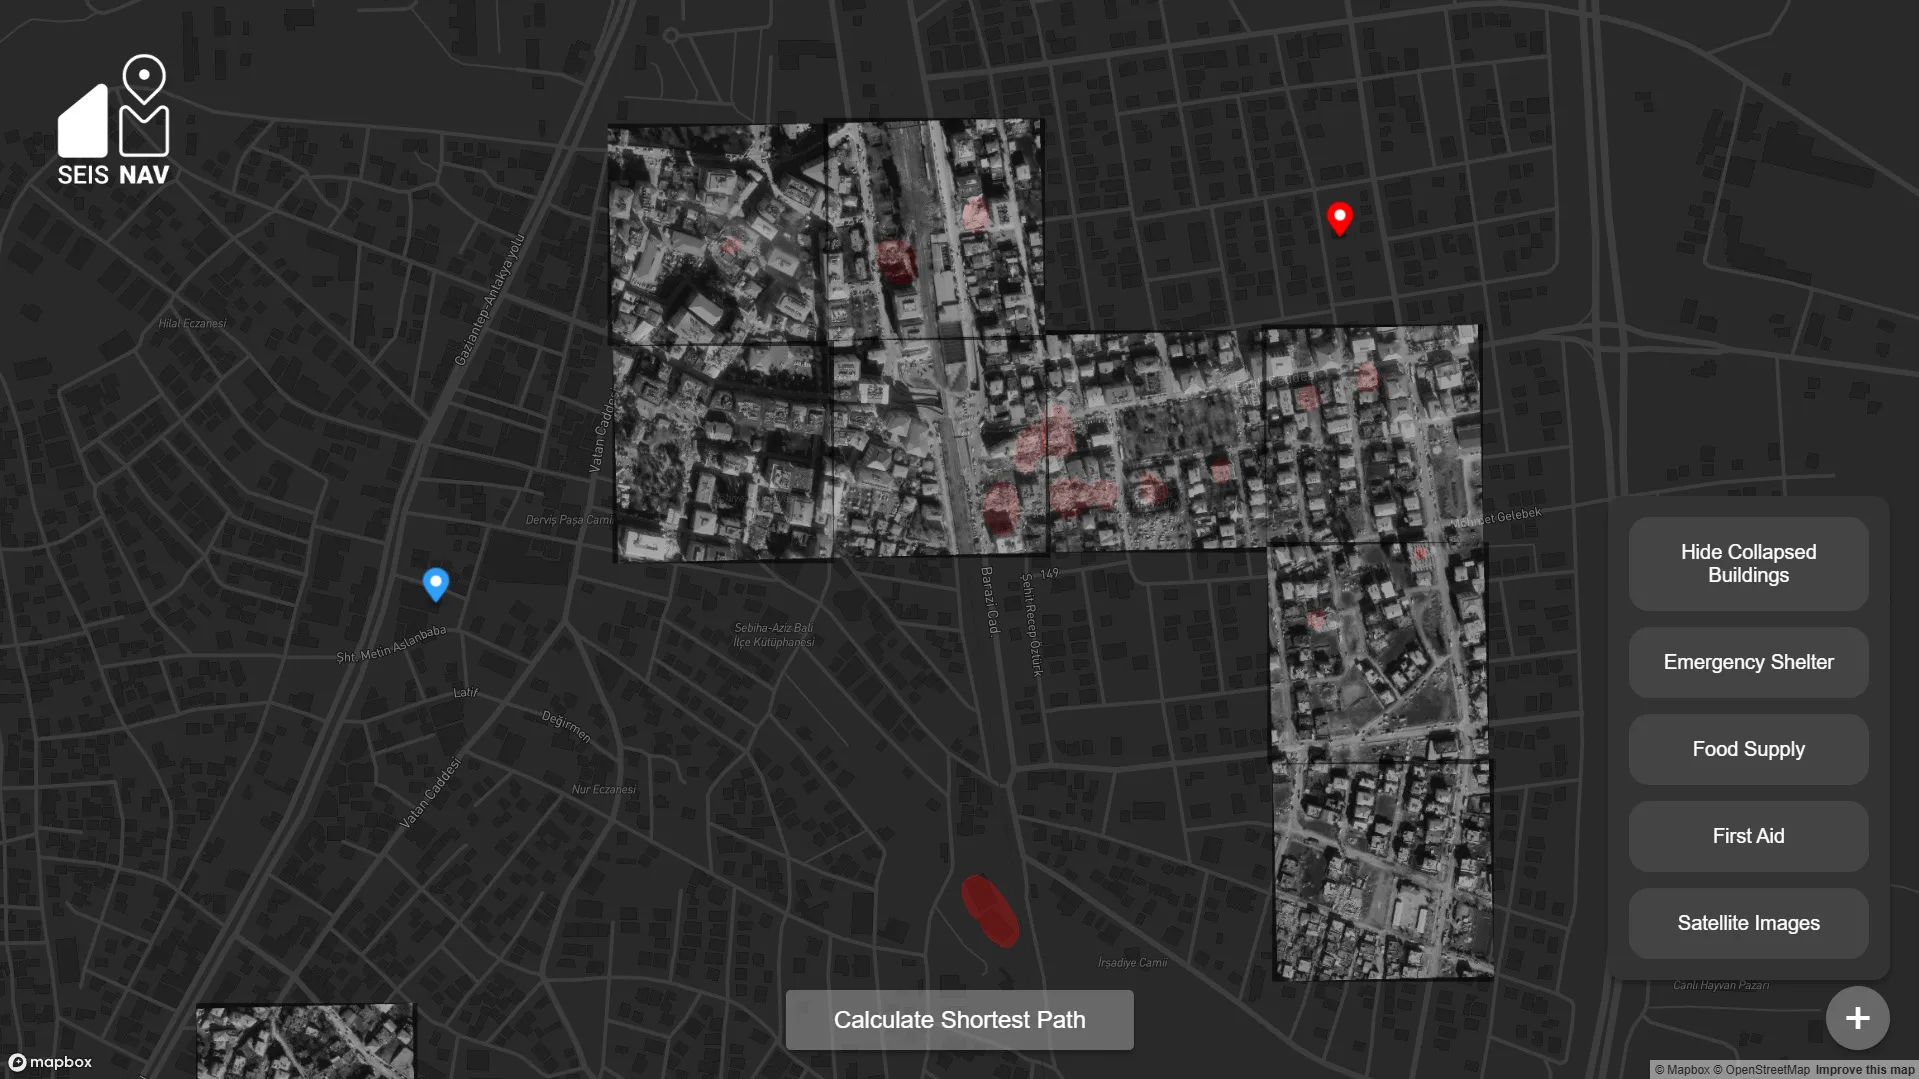Click the Latif street label

(466, 692)
